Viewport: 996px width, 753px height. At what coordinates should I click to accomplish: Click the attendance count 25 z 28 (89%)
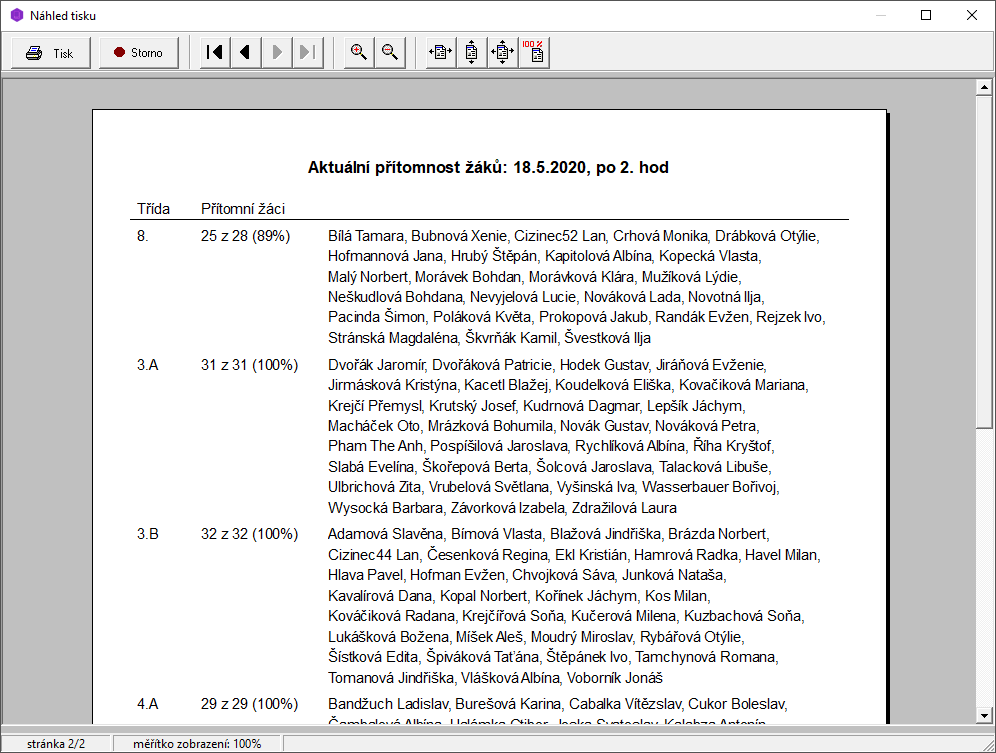coord(245,236)
